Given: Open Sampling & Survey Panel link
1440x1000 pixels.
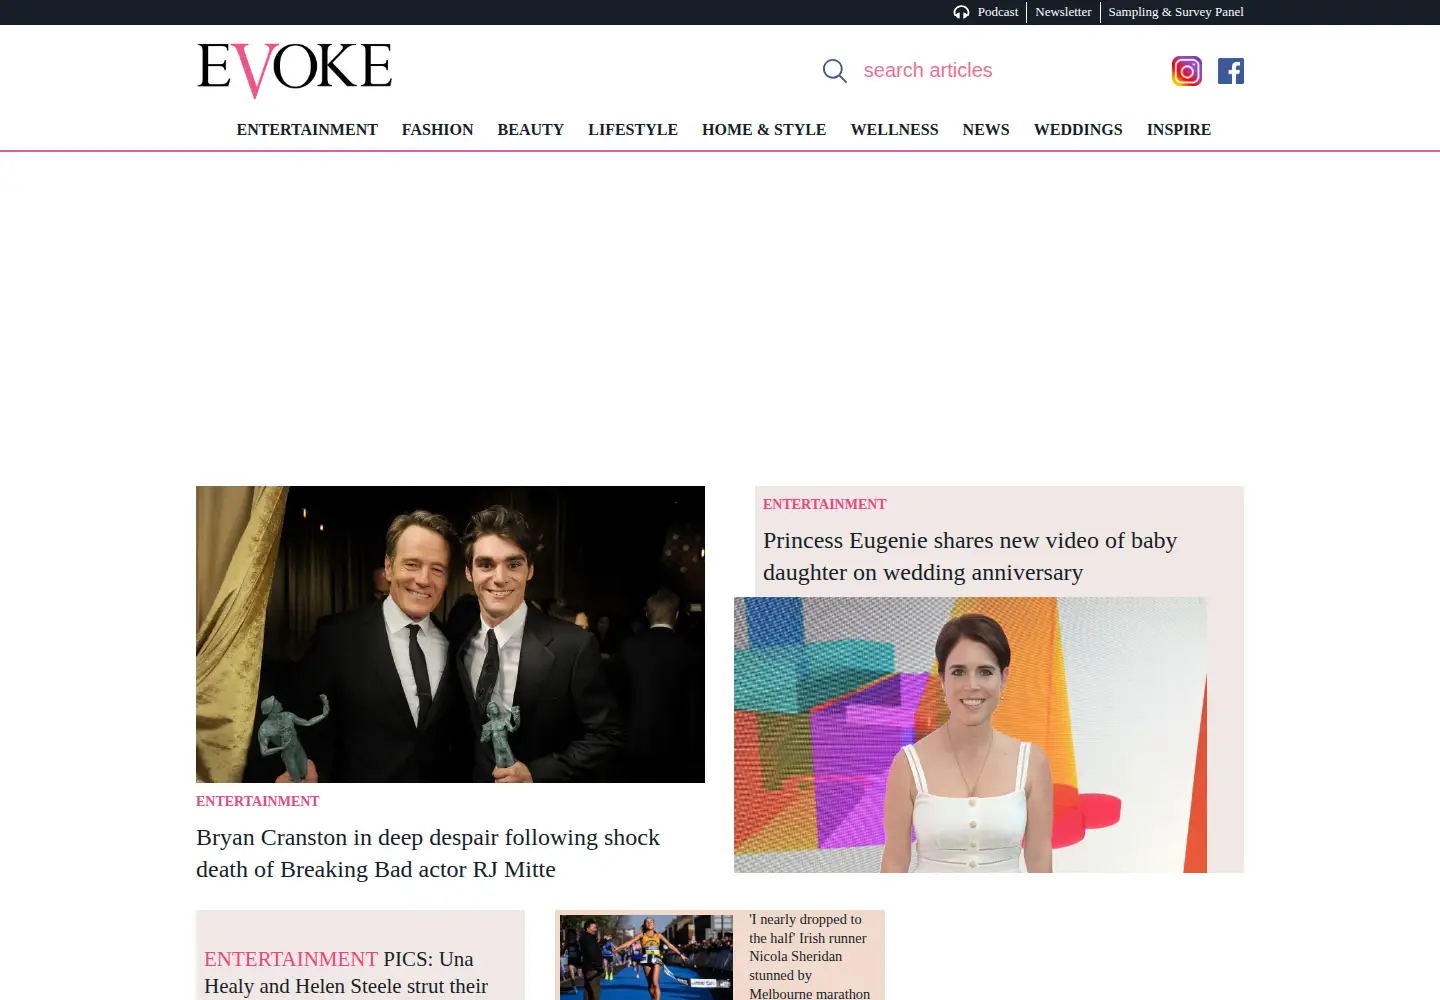Looking at the screenshot, I should (1176, 12).
